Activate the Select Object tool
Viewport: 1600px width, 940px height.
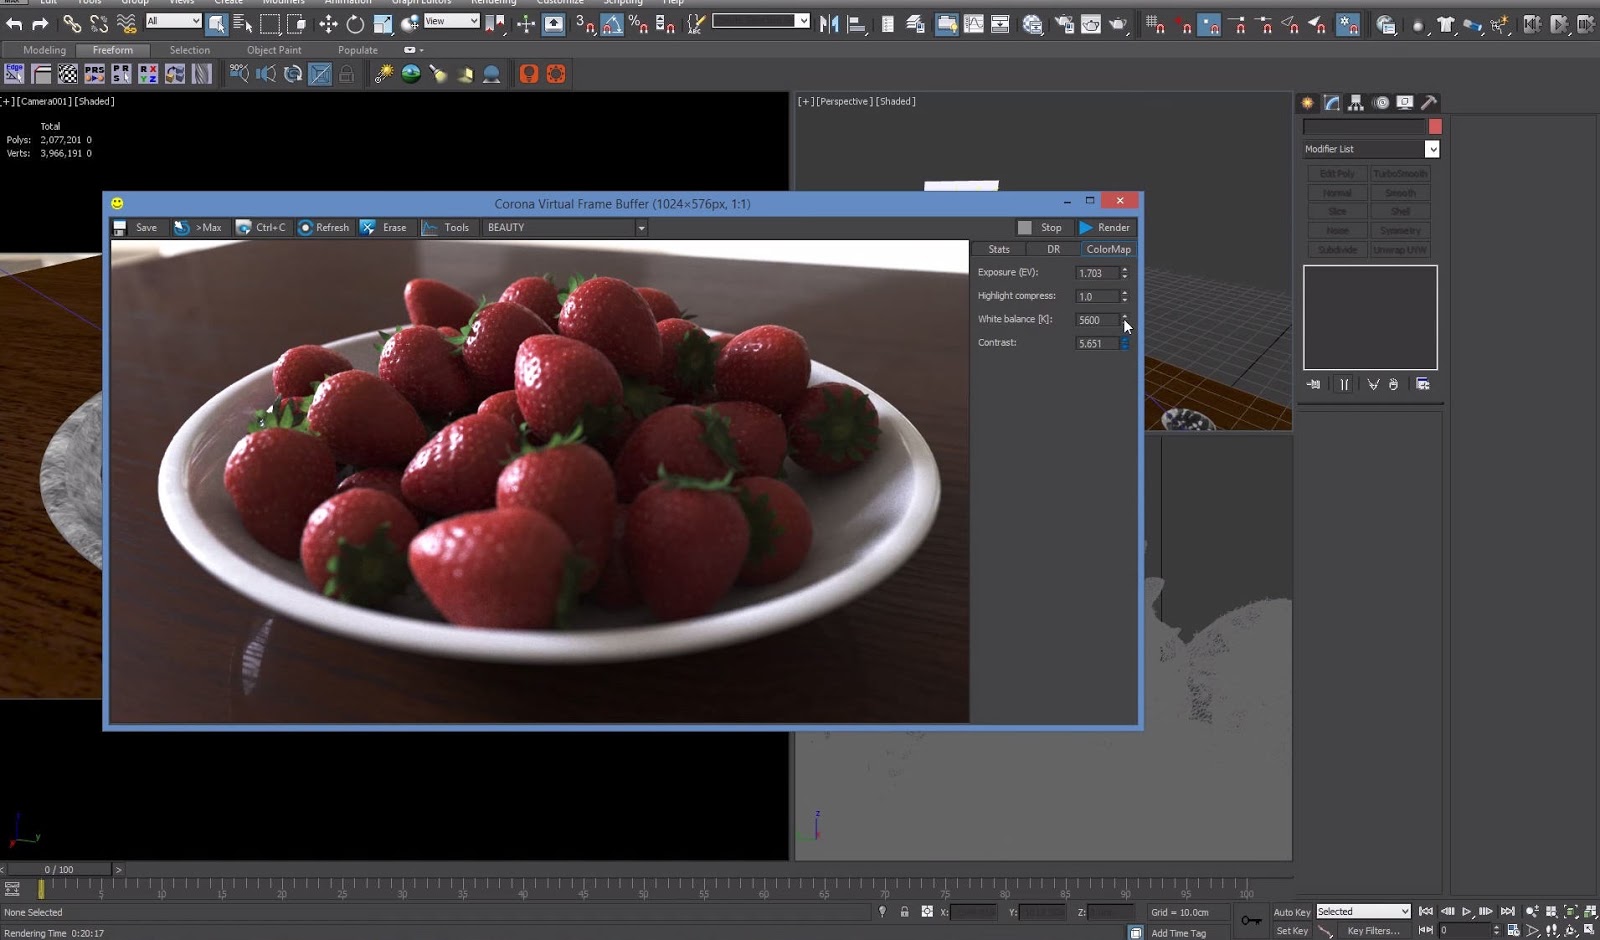[216, 24]
